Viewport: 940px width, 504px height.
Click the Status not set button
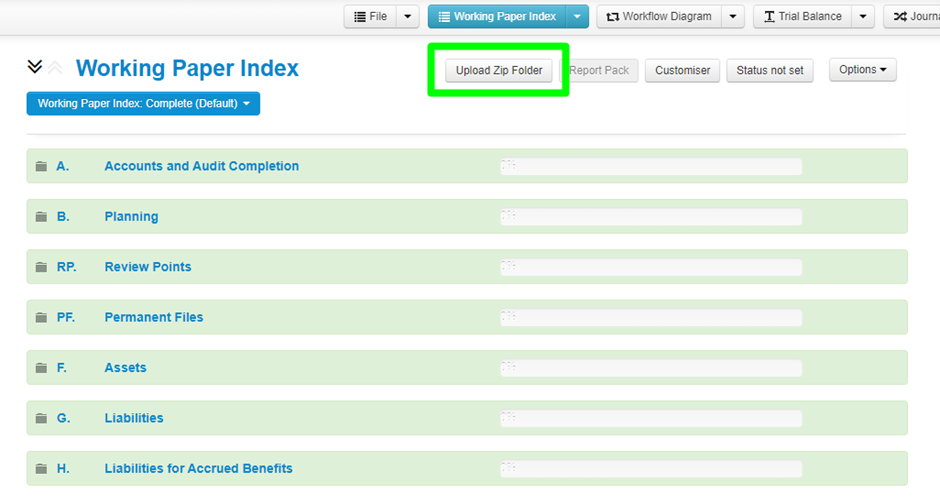pos(769,71)
